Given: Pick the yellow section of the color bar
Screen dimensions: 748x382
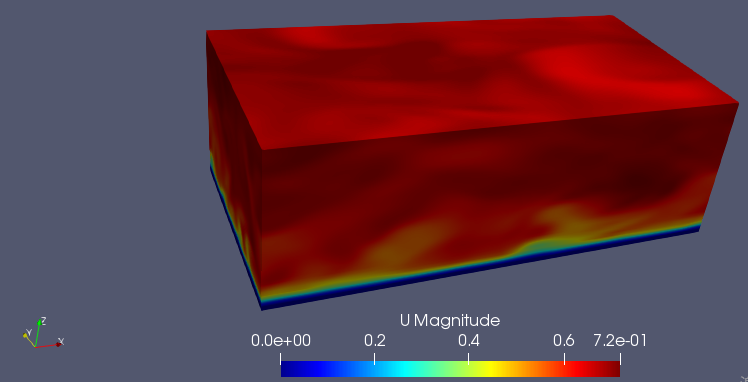Looking at the screenshot, I should (x=491, y=369).
